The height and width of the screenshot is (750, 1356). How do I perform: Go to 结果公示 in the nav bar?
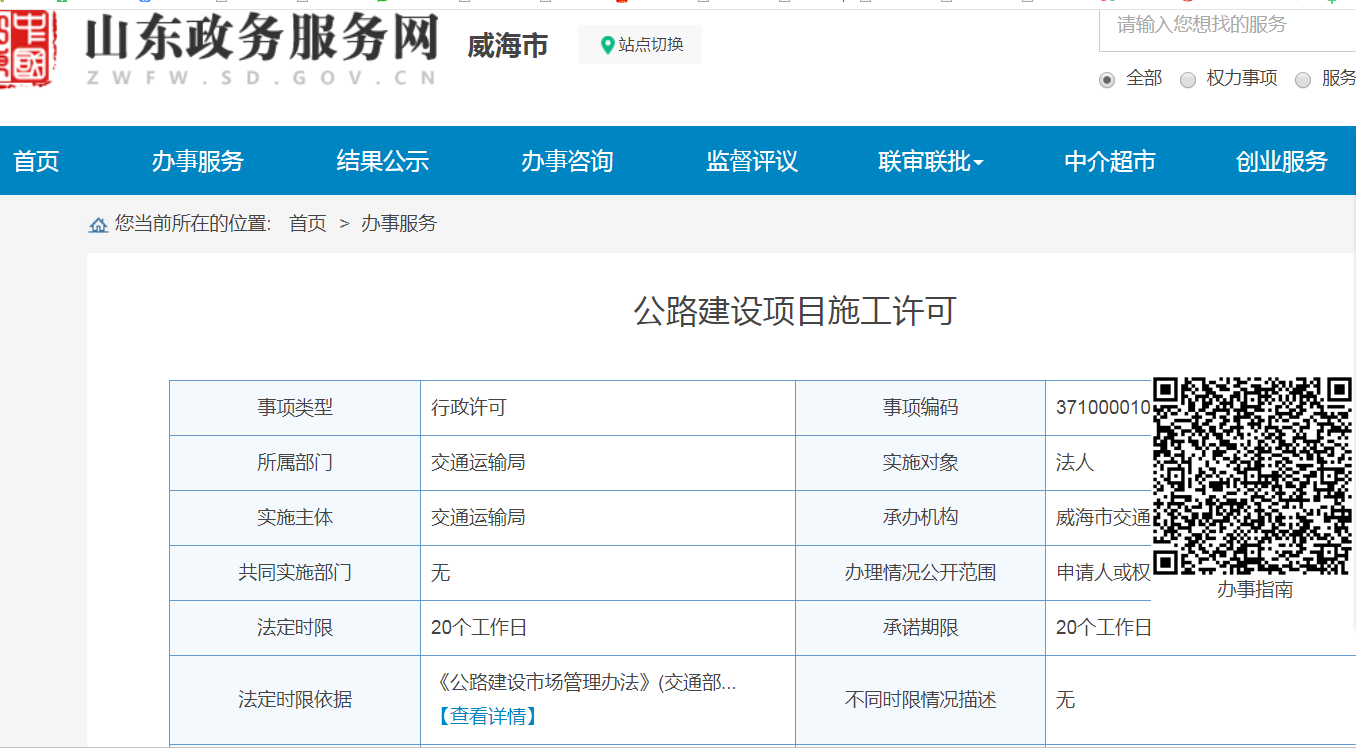pyautogui.click(x=383, y=161)
